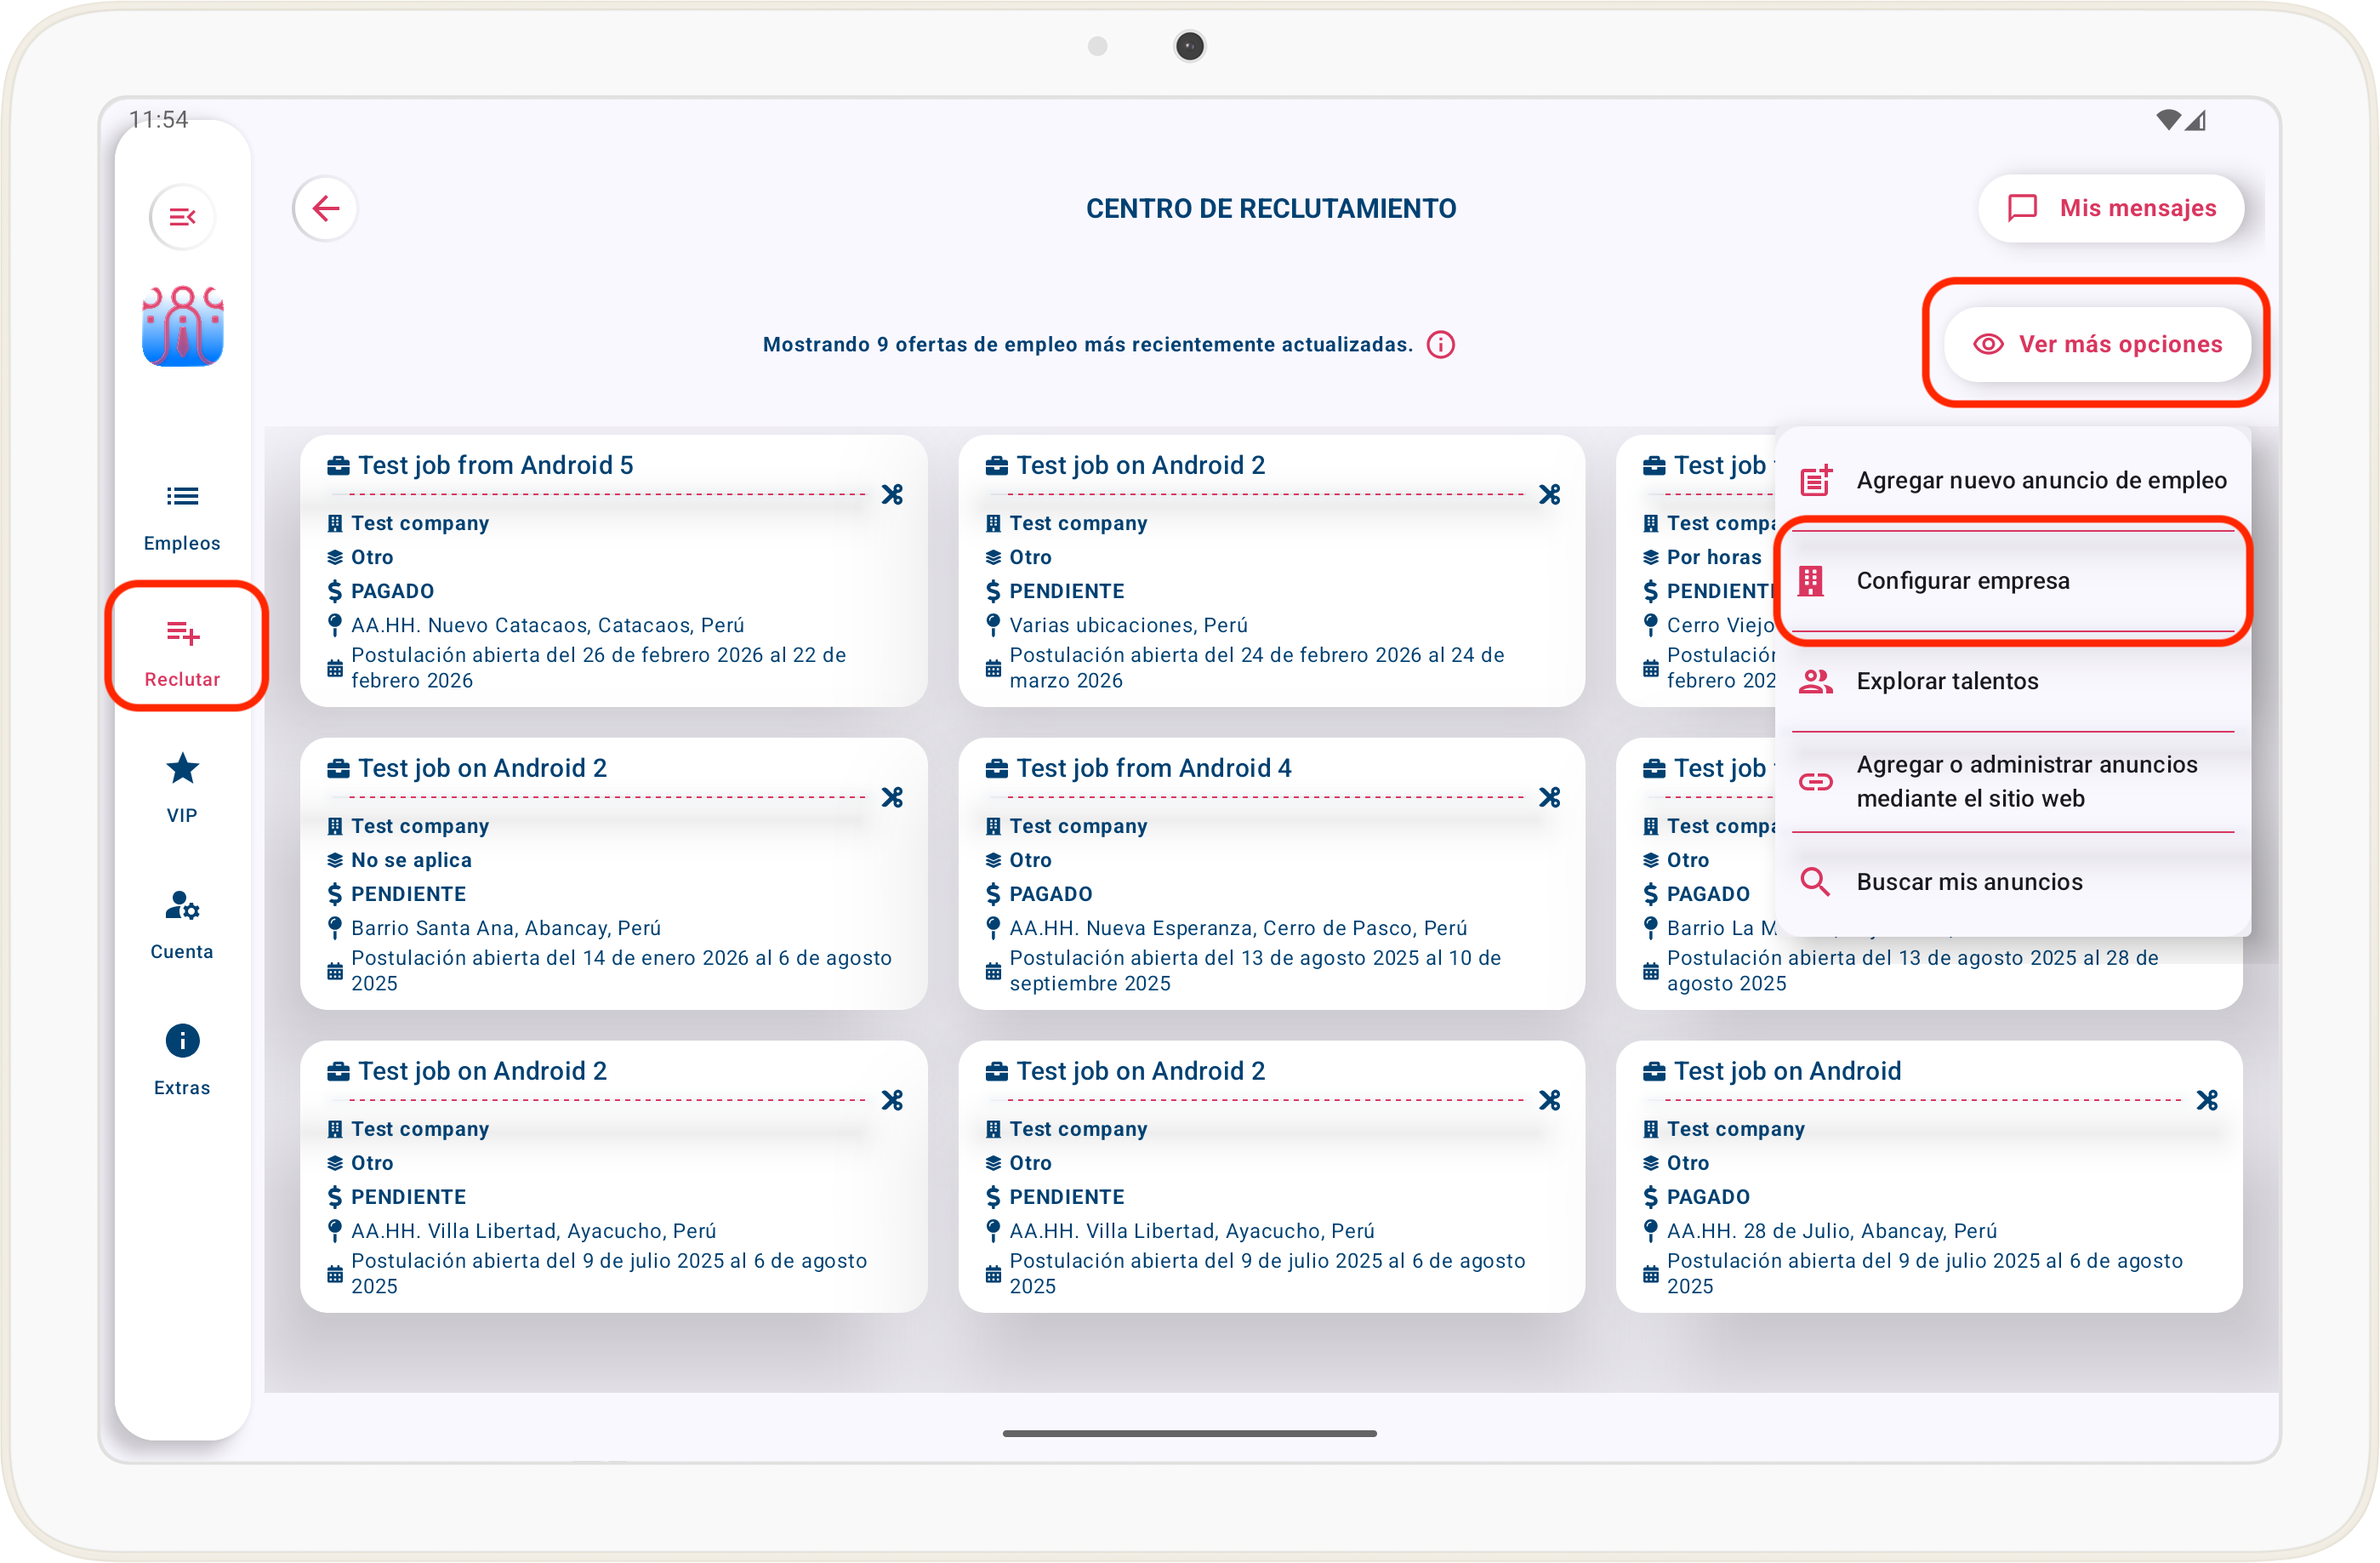Select Agregar nuevo anuncio de empleo
Image resolution: width=2380 pixels, height=1563 pixels.
(2013, 480)
